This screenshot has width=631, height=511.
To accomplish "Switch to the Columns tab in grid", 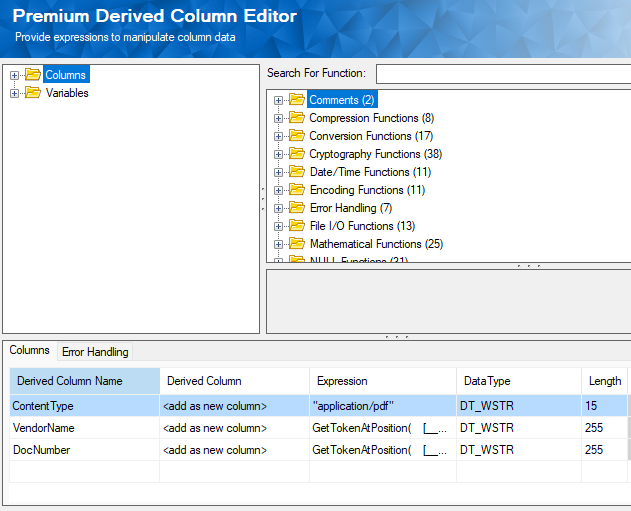I will pyautogui.click(x=29, y=350).
